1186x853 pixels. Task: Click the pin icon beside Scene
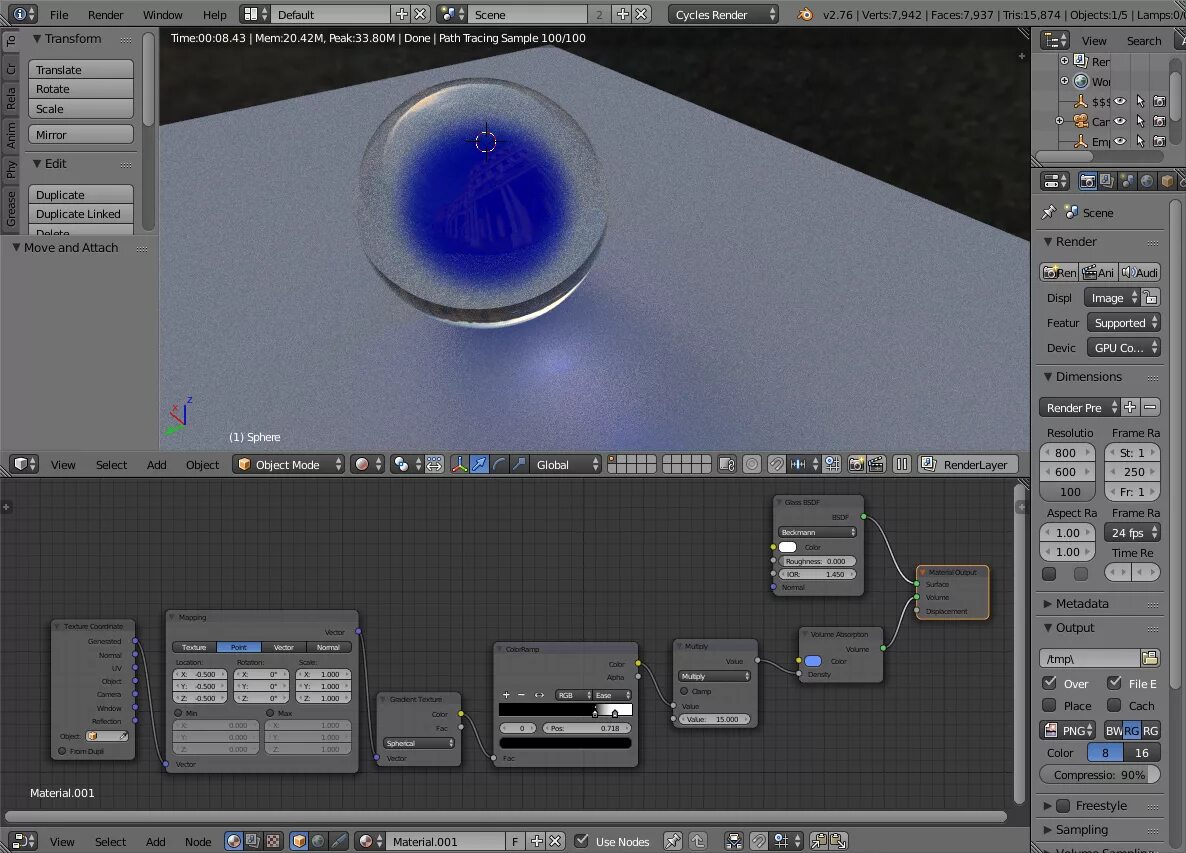(x=1048, y=212)
